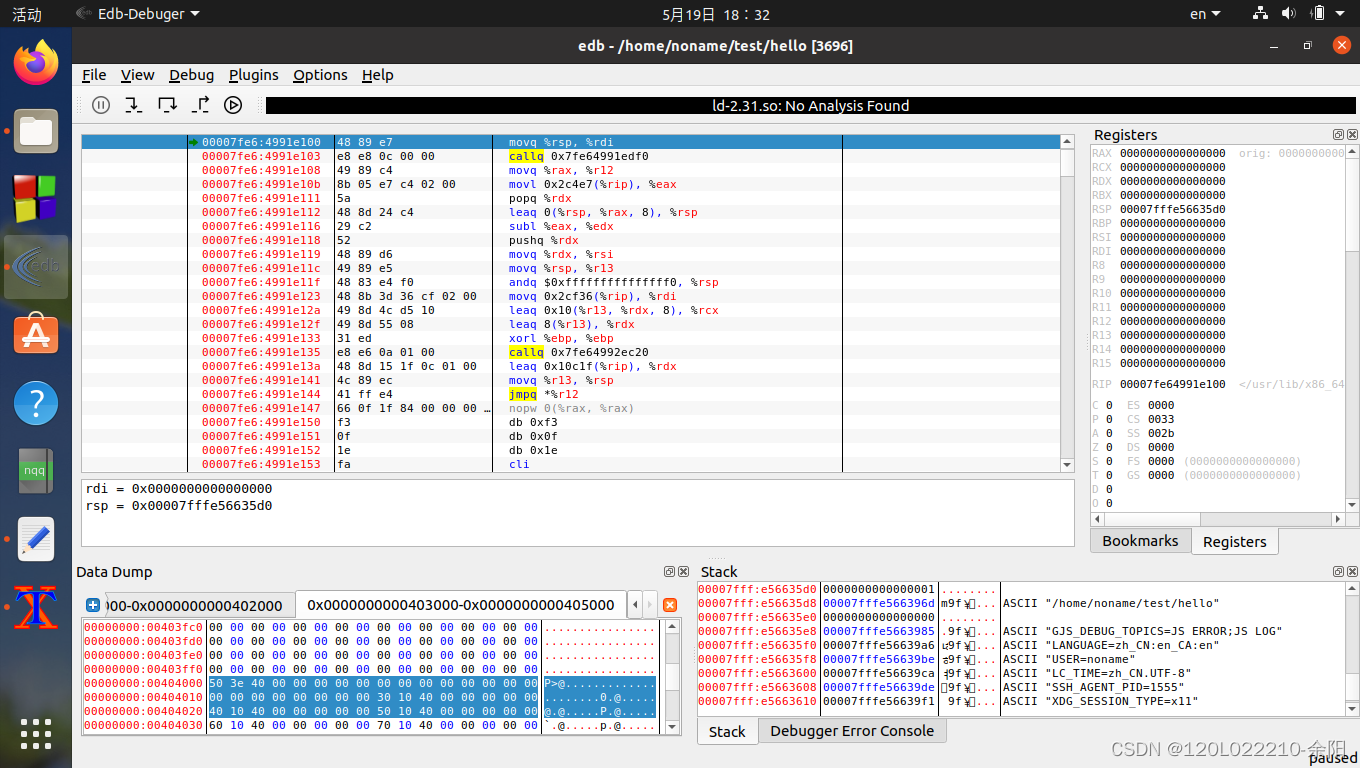
Task: Click the CS segment register value 0033
Action: pyautogui.click(x=1161, y=419)
